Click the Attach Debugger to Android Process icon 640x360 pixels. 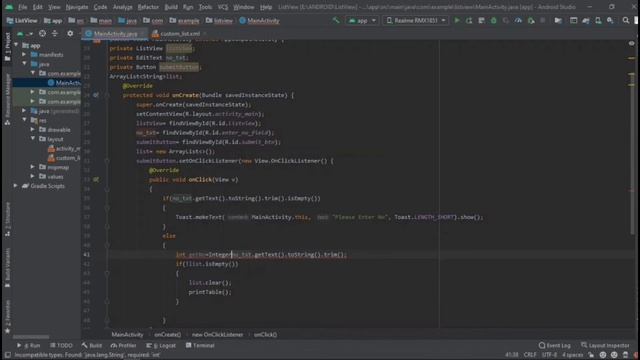point(531,20)
